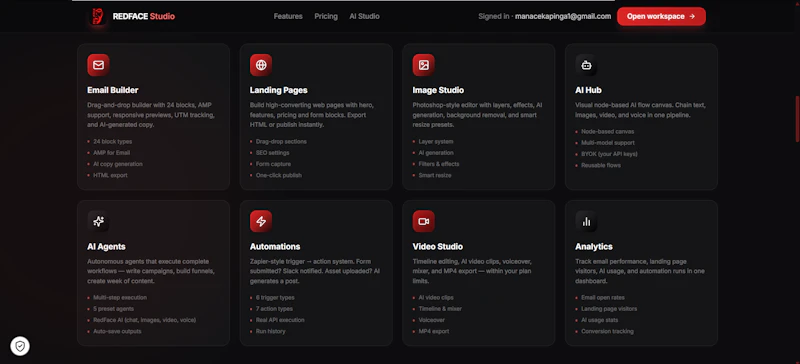Image resolution: width=800 pixels, height=364 pixels.
Task: Click the 'AMP for Email' bullet
Action: [x=108, y=153]
